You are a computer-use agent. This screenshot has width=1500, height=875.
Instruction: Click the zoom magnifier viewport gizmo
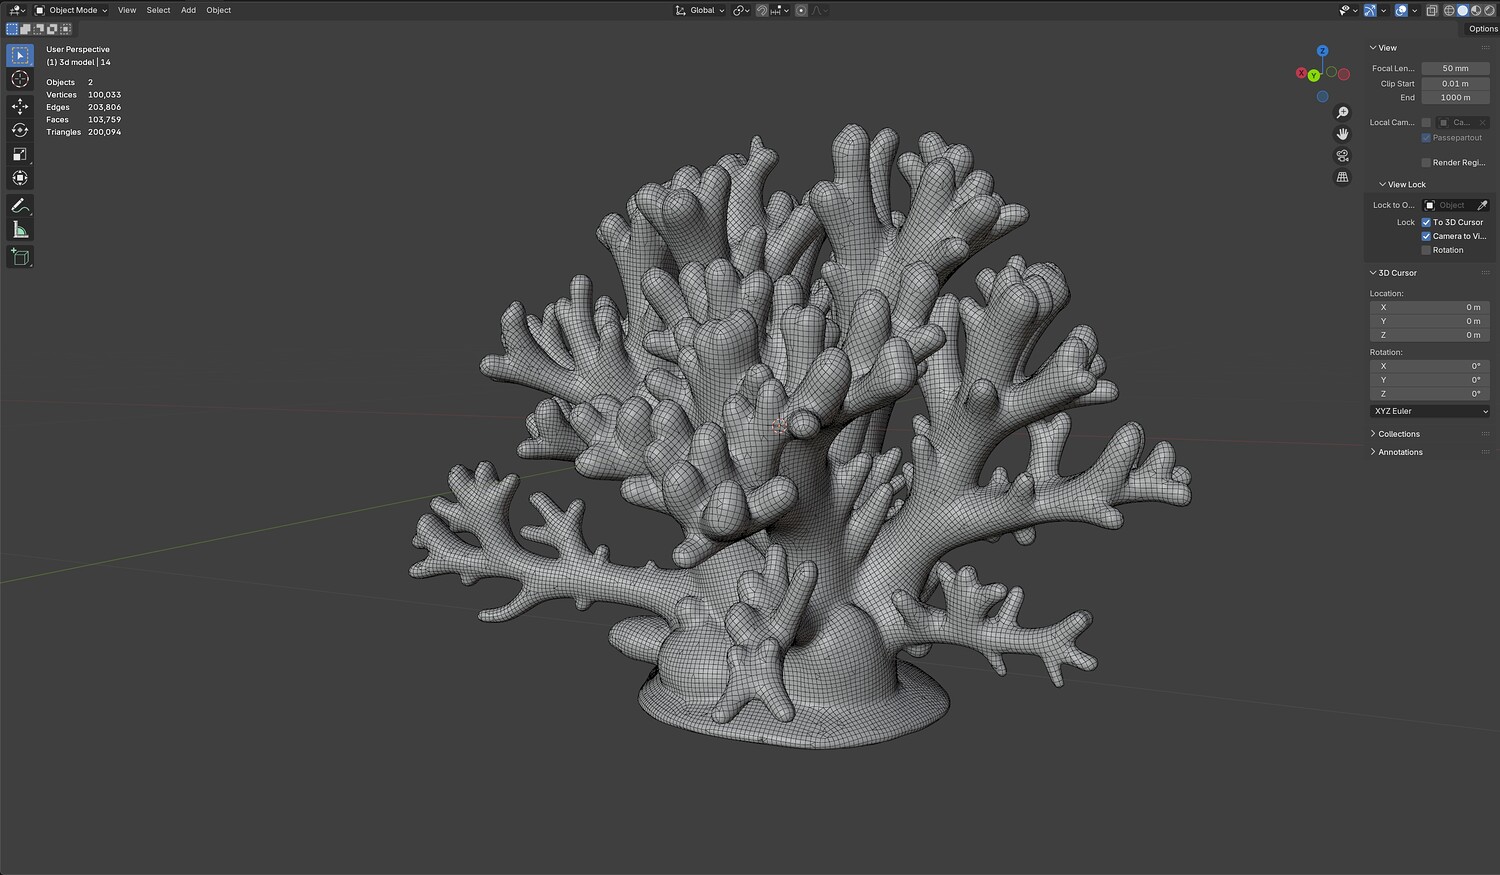coord(1343,113)
